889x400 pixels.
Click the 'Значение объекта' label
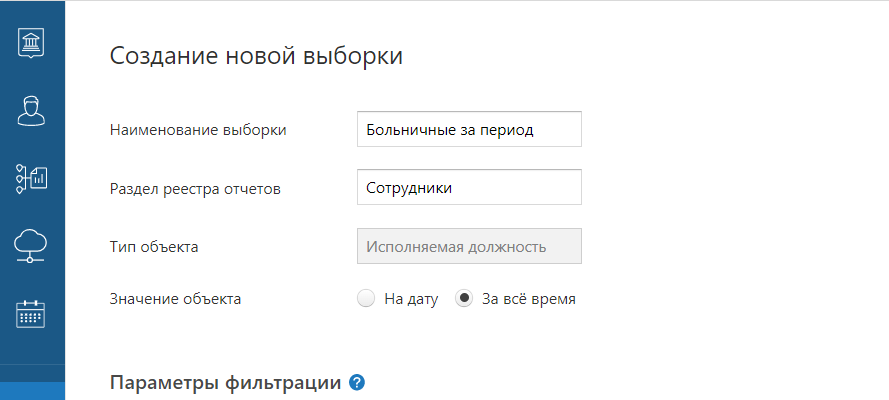175,298
